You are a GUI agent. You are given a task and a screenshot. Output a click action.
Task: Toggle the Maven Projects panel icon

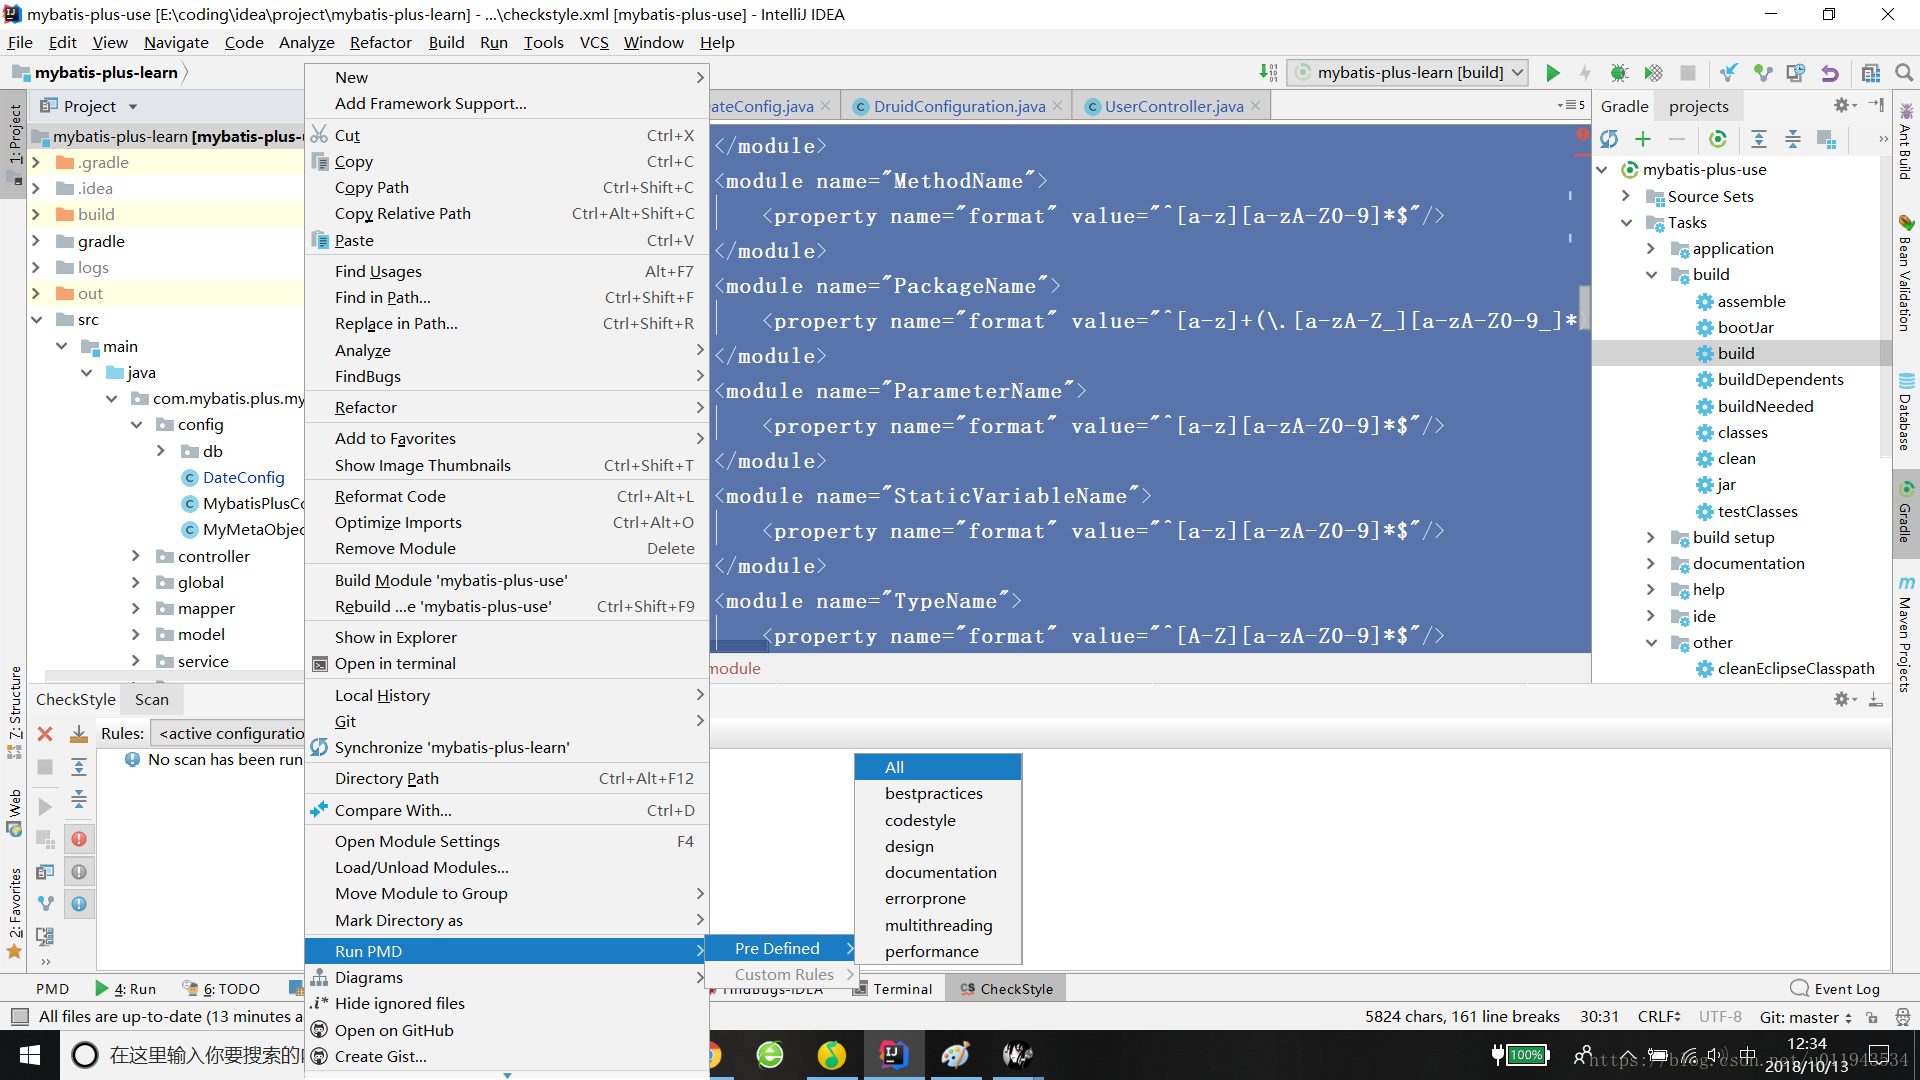(x=1904, y=646)
